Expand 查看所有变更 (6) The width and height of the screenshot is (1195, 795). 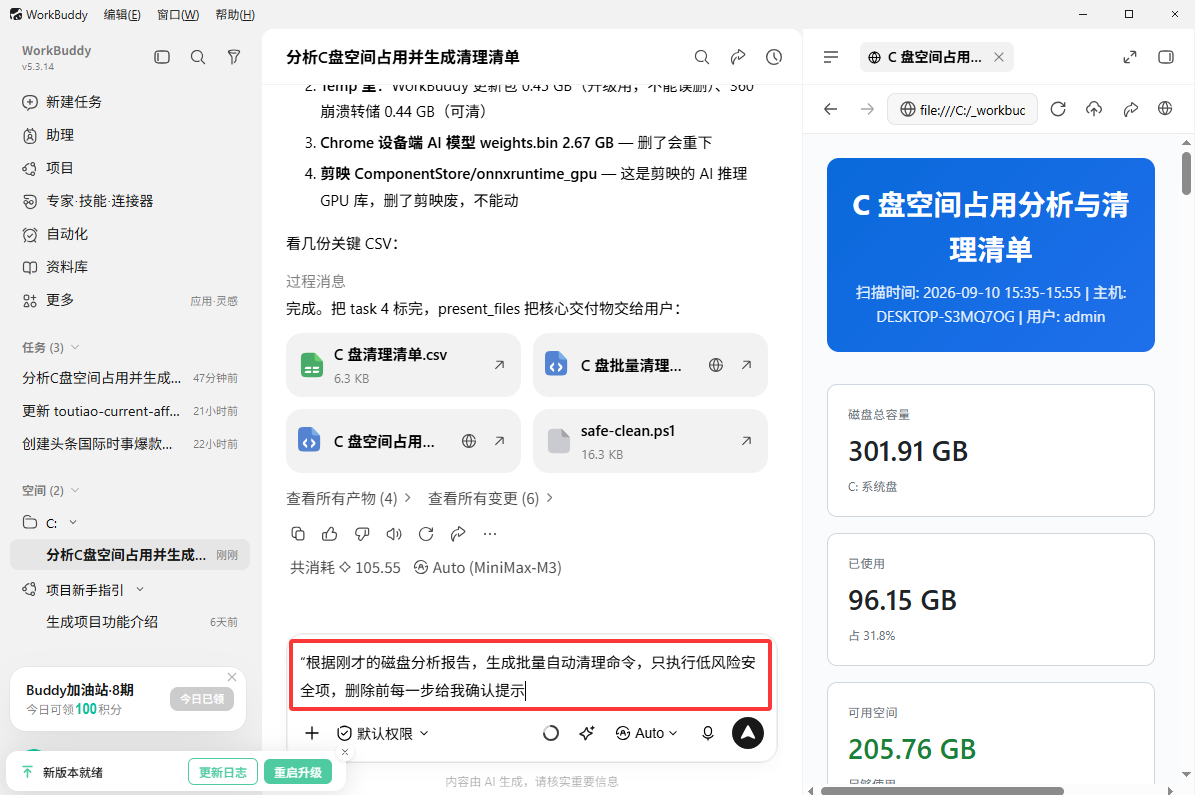[x=490, y=498]
